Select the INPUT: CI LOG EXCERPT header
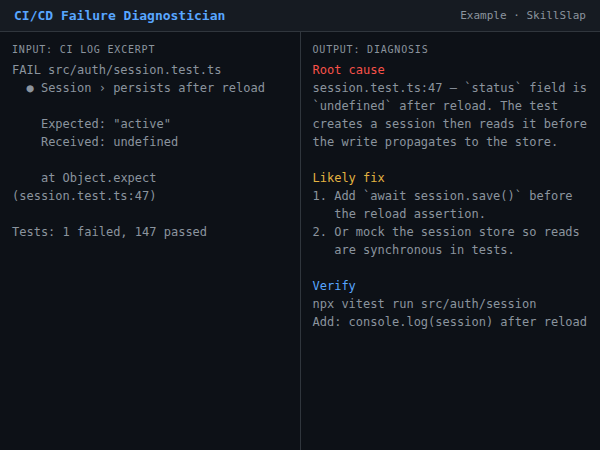This screenshot has height=450, width=600. (83, 49)
